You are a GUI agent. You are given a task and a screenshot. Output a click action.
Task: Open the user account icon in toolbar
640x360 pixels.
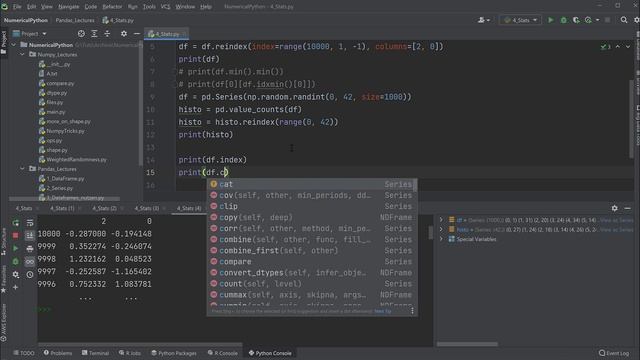pyautogui.click(x=484, y=20)
